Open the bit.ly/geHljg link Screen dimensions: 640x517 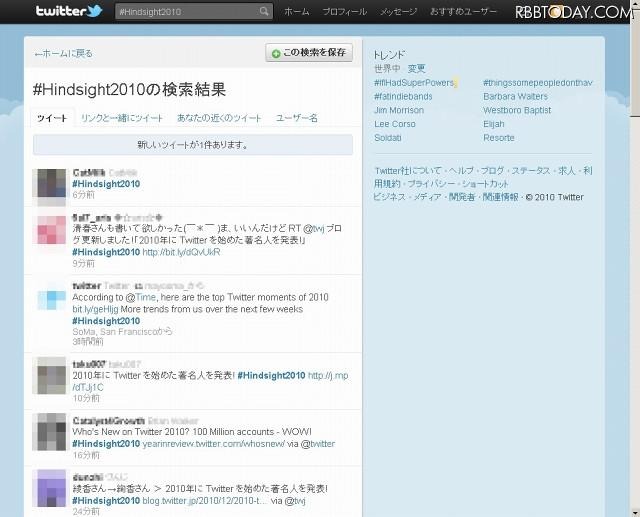point(95,309)
